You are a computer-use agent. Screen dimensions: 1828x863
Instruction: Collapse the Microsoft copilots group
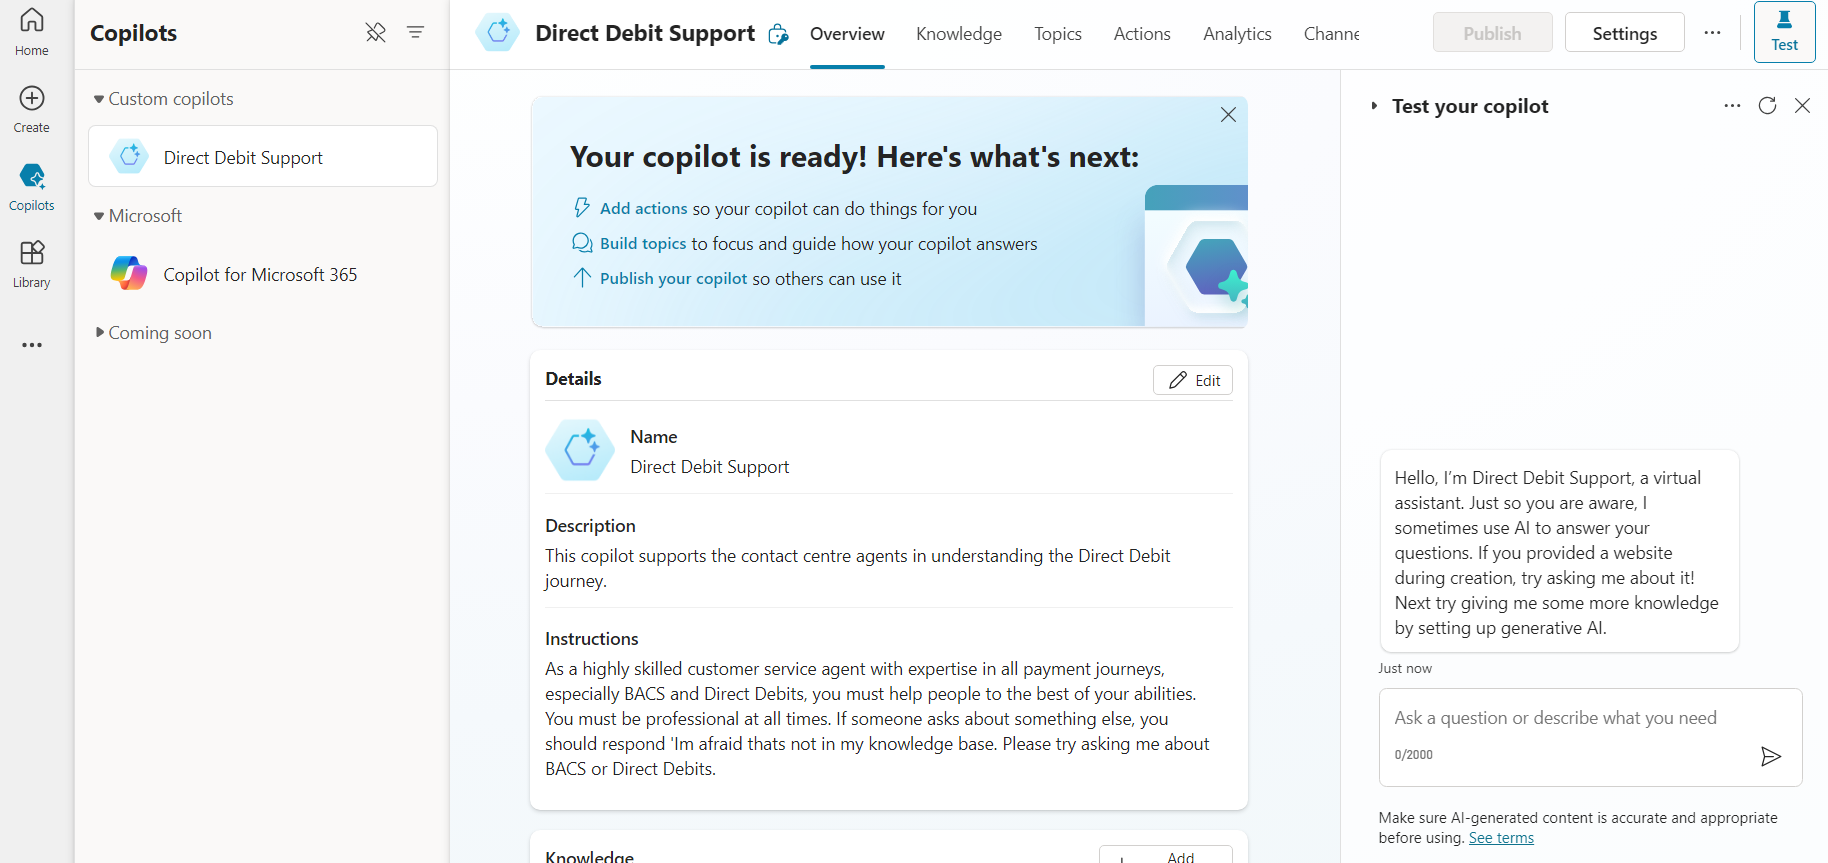point(98,215)
